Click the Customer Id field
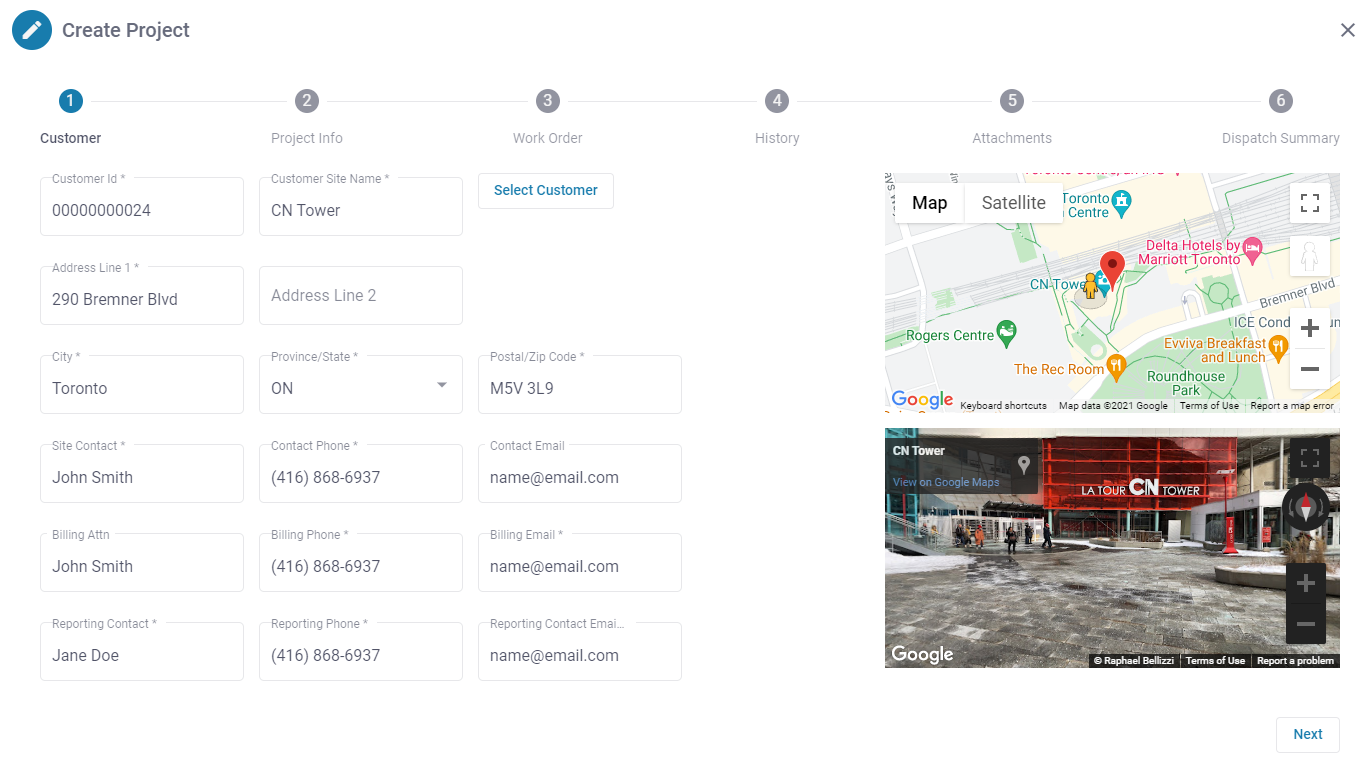 click(x=142, y=207)
